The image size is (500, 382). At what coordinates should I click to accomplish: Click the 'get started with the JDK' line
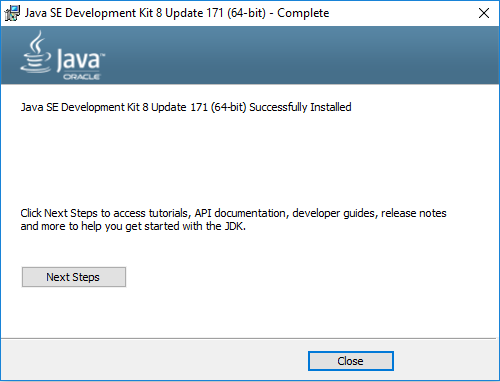[x=133, y=226]
